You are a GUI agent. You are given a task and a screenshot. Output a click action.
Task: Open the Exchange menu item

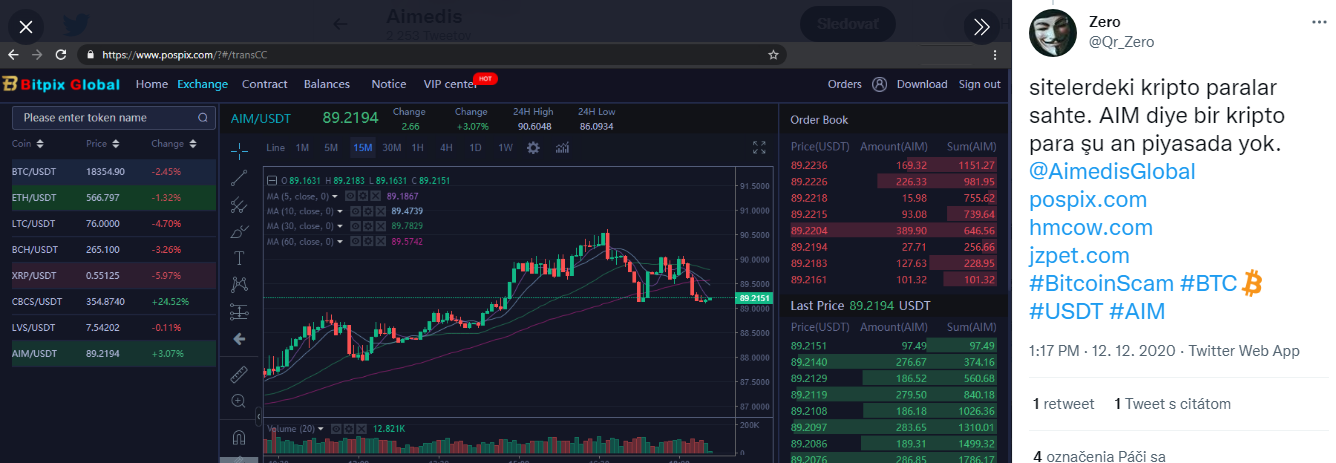[x=203, y=84]
